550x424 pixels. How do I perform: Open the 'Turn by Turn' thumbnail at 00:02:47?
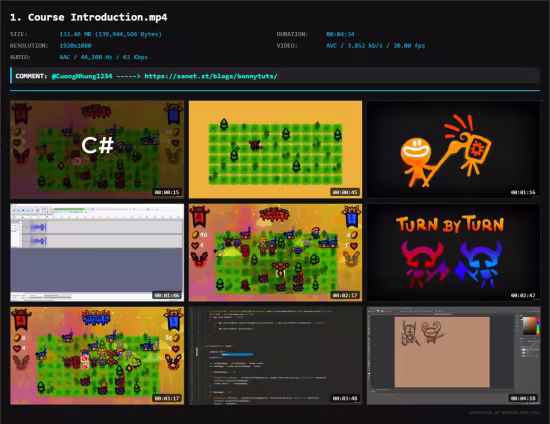tap(454, 253)
